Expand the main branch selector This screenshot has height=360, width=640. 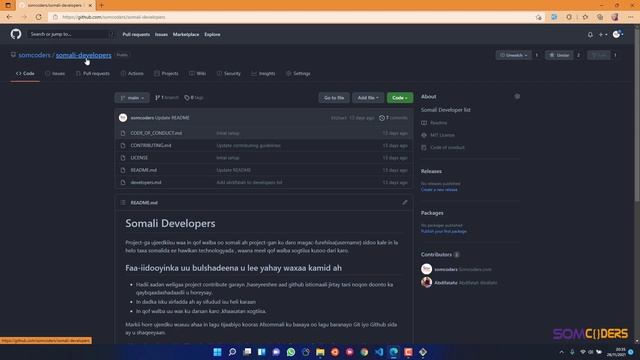click(132, 98)
